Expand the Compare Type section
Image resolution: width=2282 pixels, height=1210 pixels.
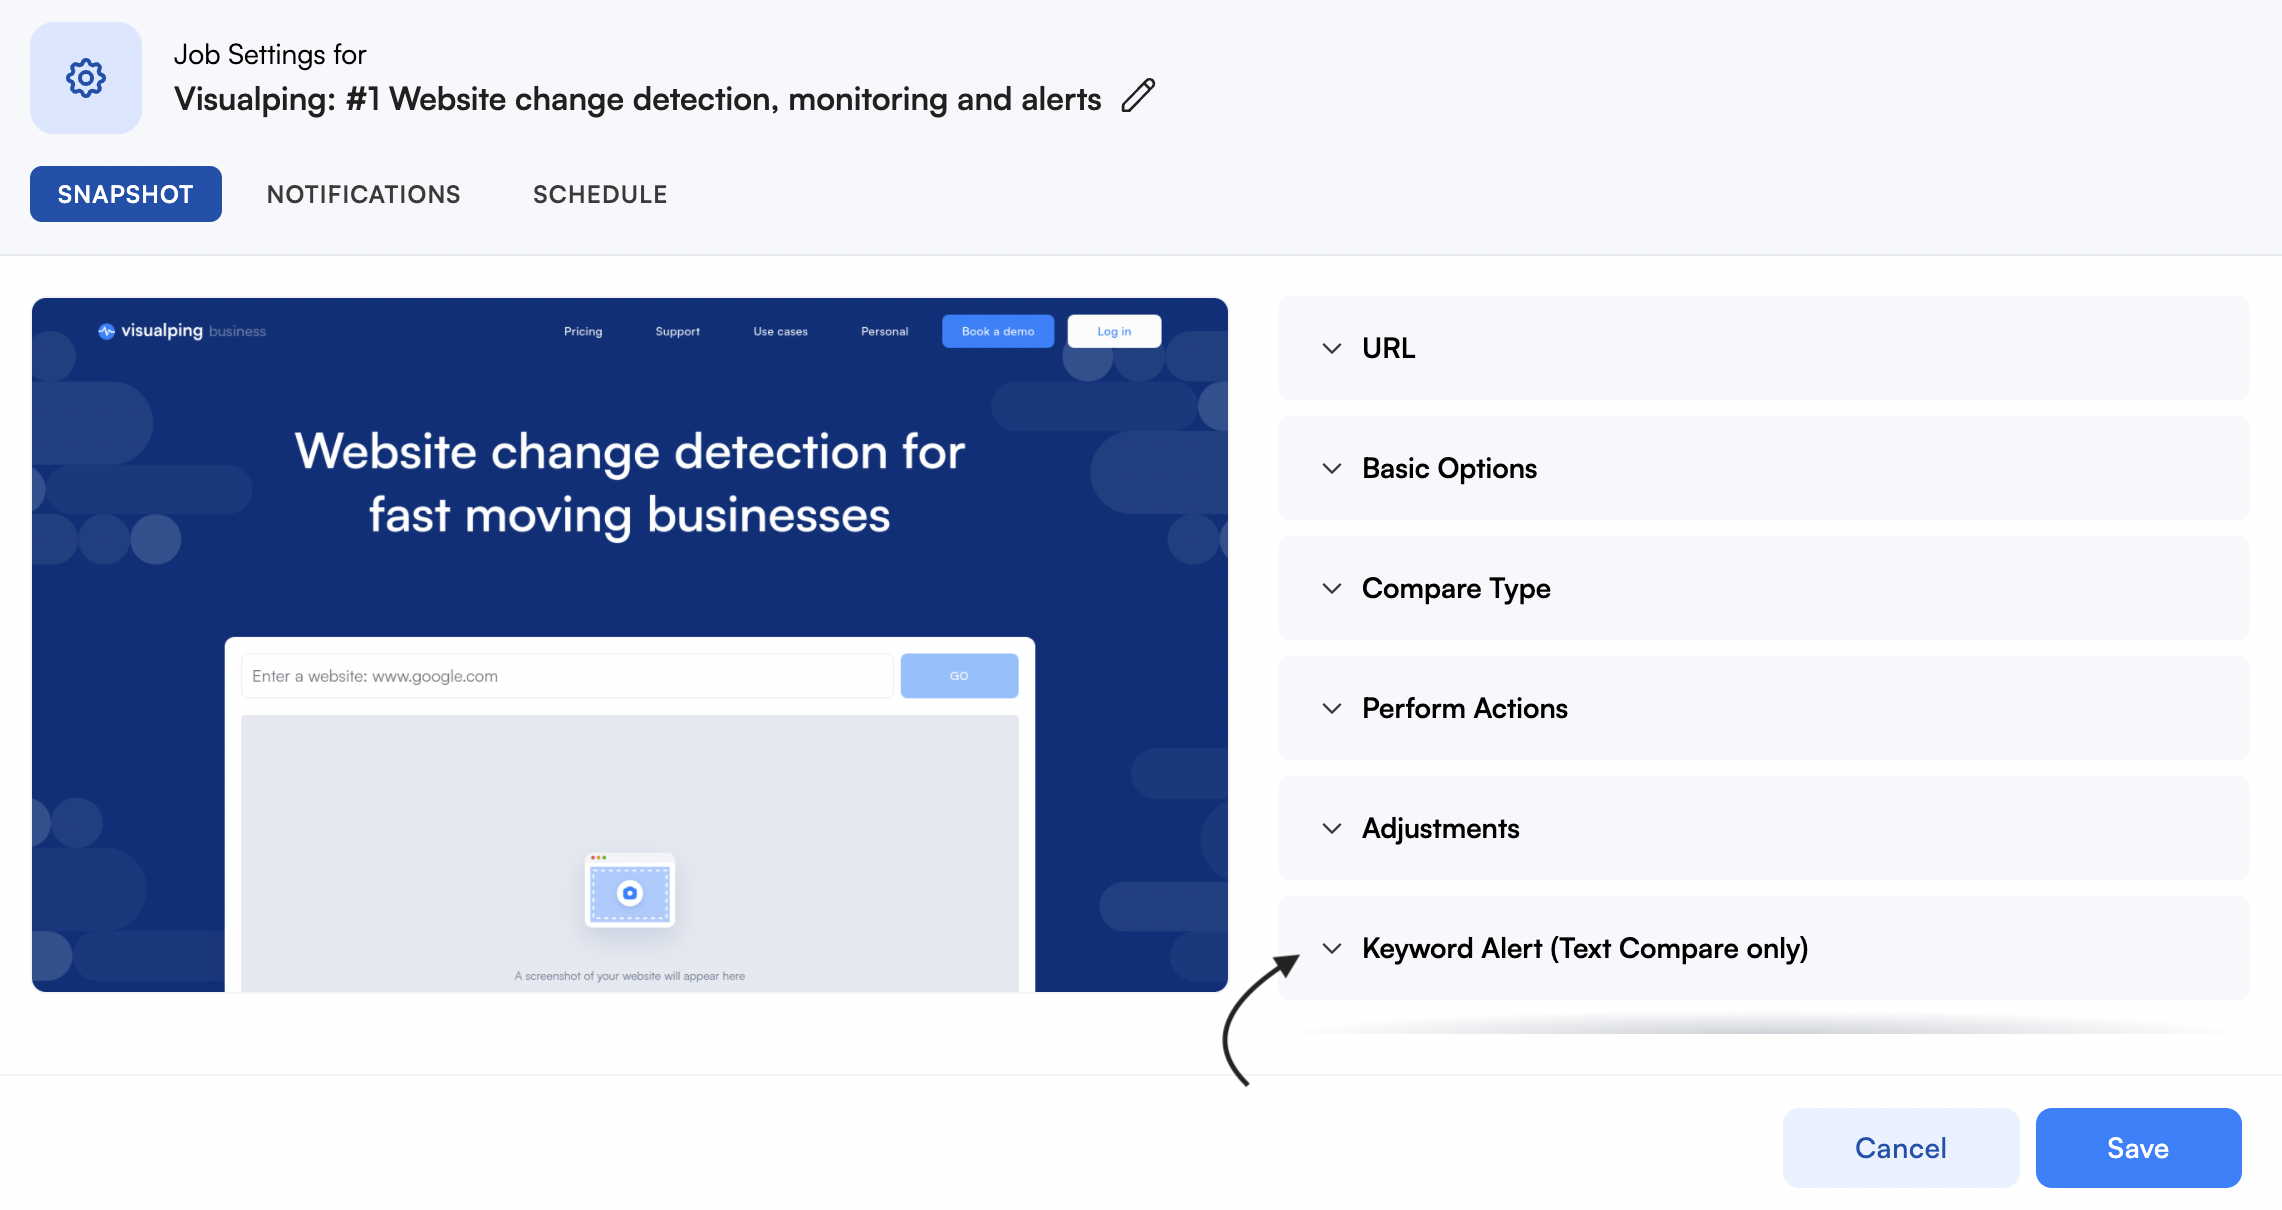click(1763, 588)
